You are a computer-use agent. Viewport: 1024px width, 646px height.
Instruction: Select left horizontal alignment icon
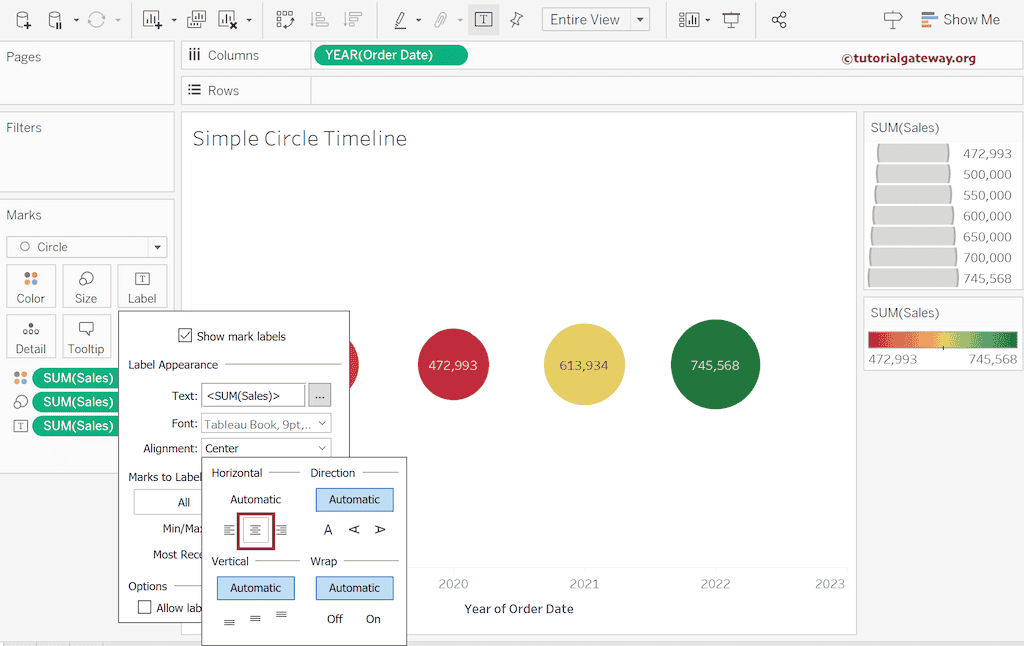point(229,530)
